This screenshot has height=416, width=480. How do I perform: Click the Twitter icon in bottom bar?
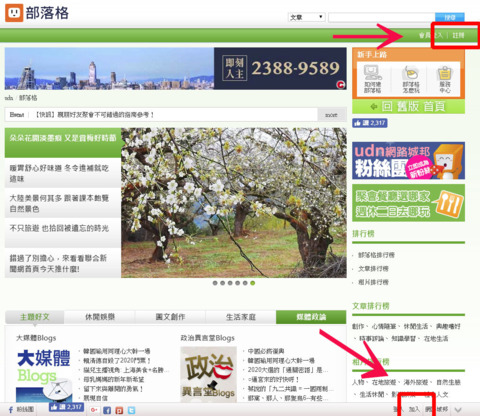131,410
